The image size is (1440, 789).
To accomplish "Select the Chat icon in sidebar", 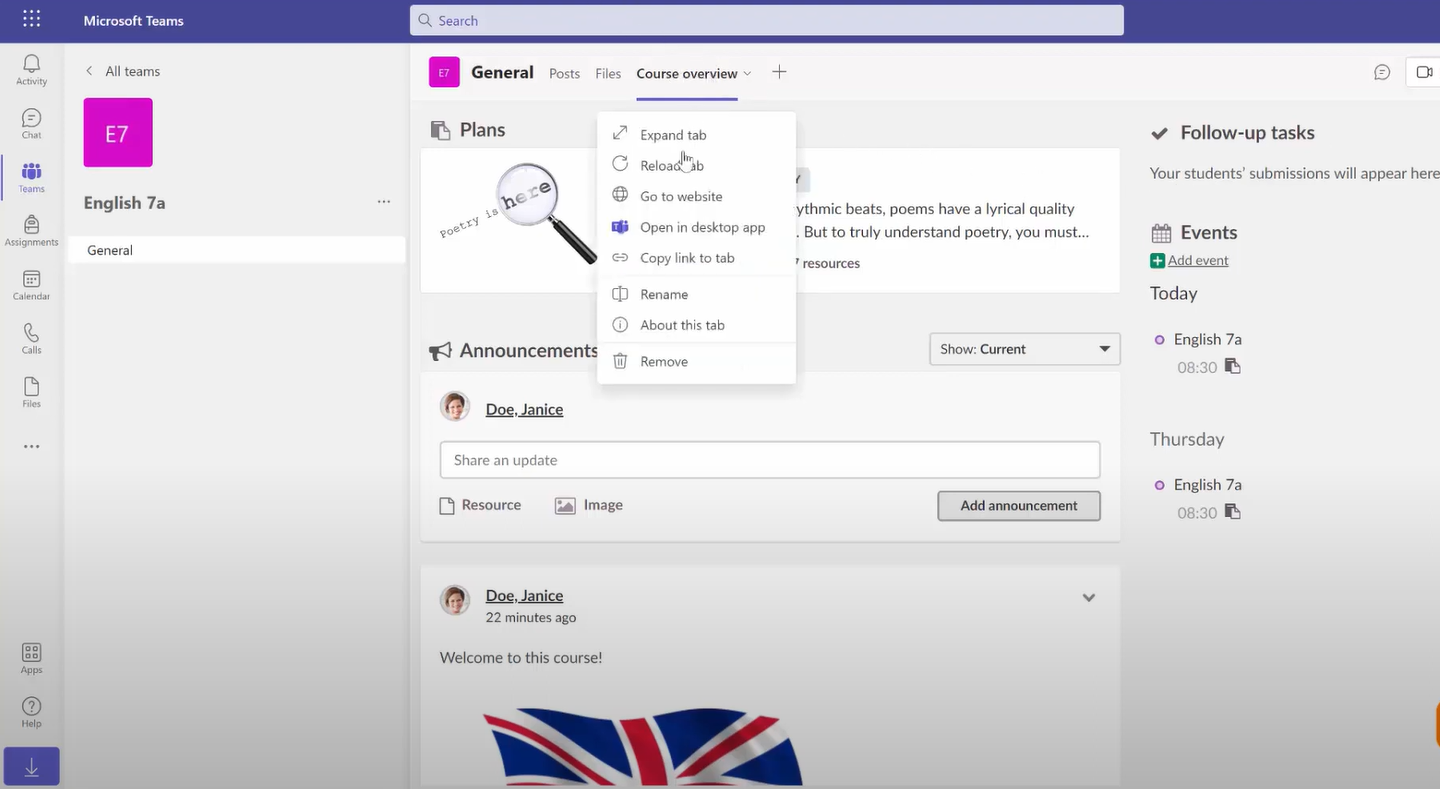I will point(31,121).
